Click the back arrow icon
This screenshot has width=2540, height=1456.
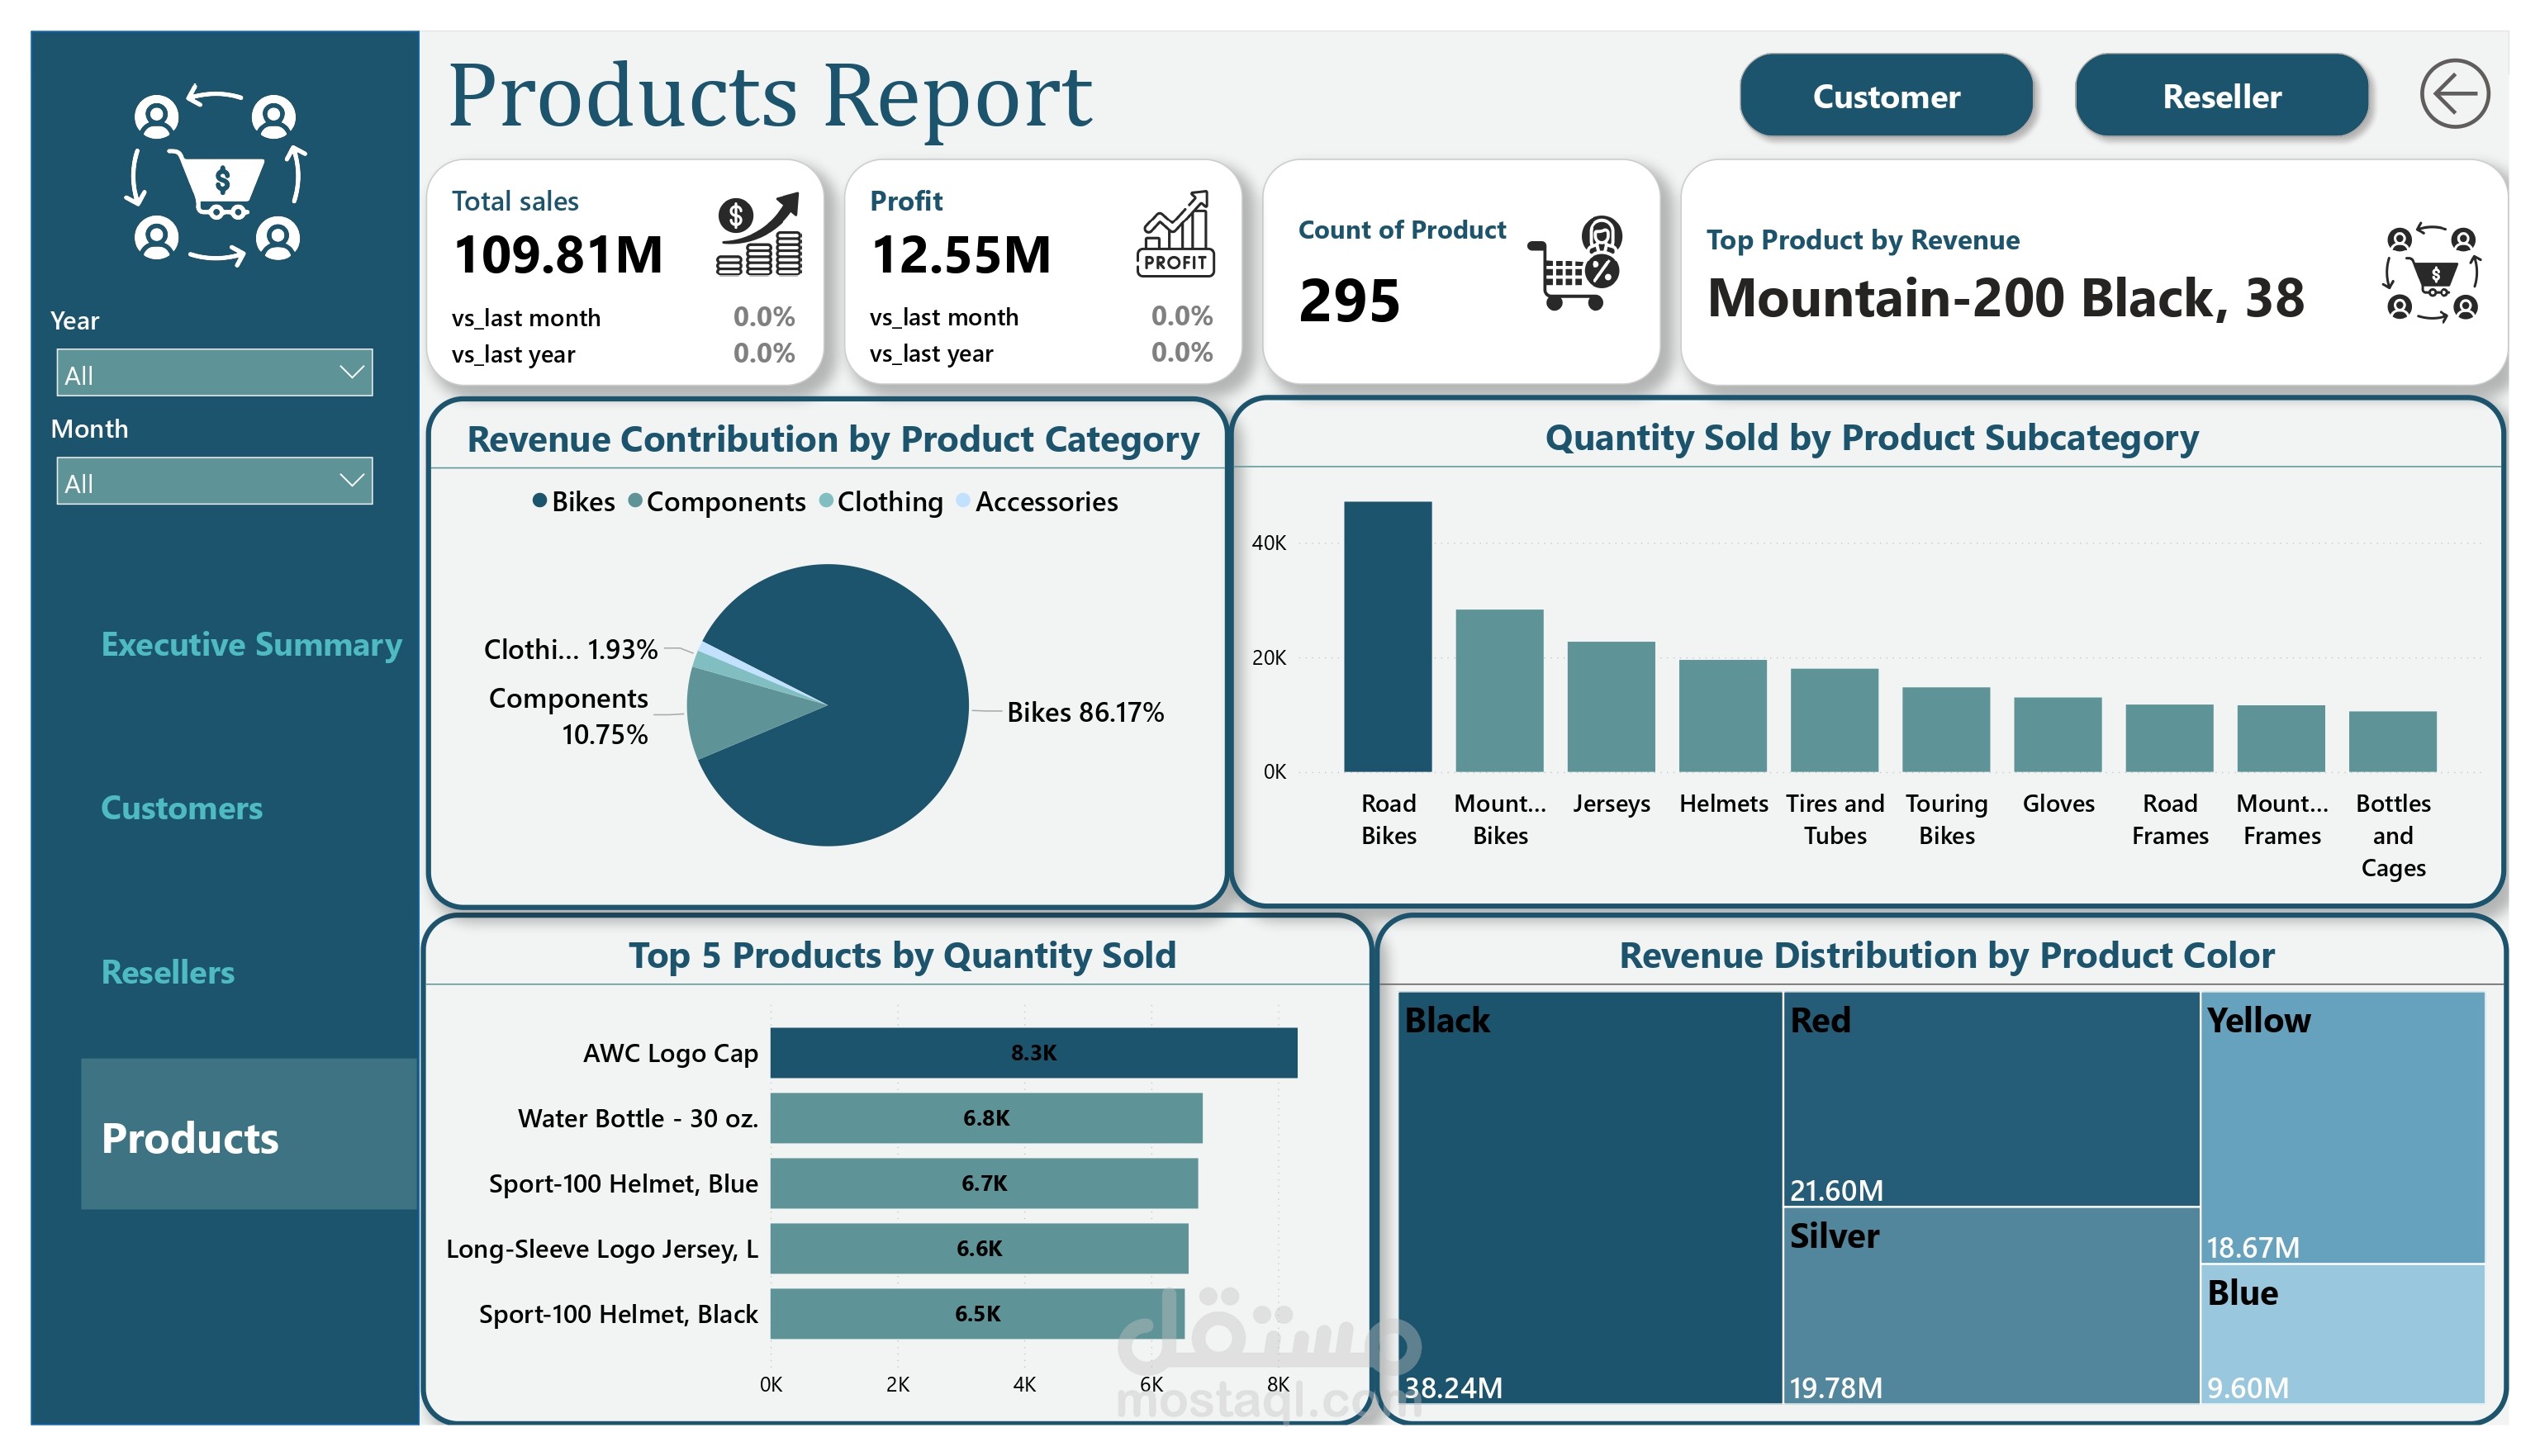tap(2454, 94)
